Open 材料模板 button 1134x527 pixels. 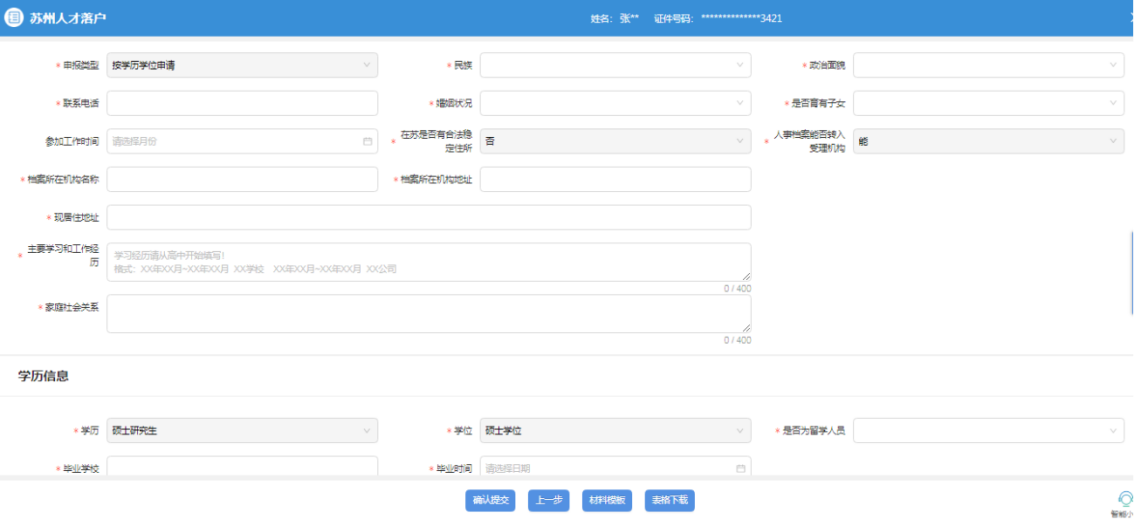pos(607,501)
